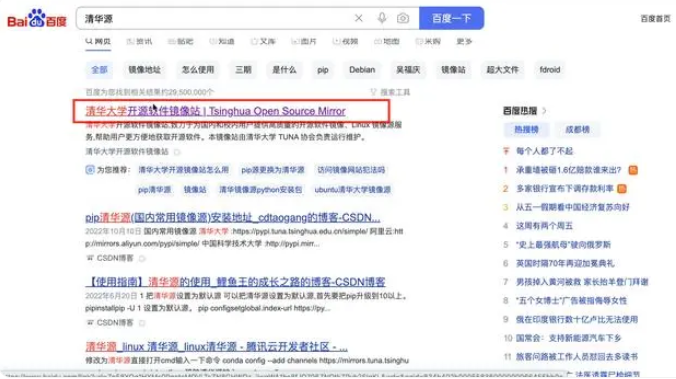Select the pip filter chip
The image size is (676, 379).
(x=323, y=70)
